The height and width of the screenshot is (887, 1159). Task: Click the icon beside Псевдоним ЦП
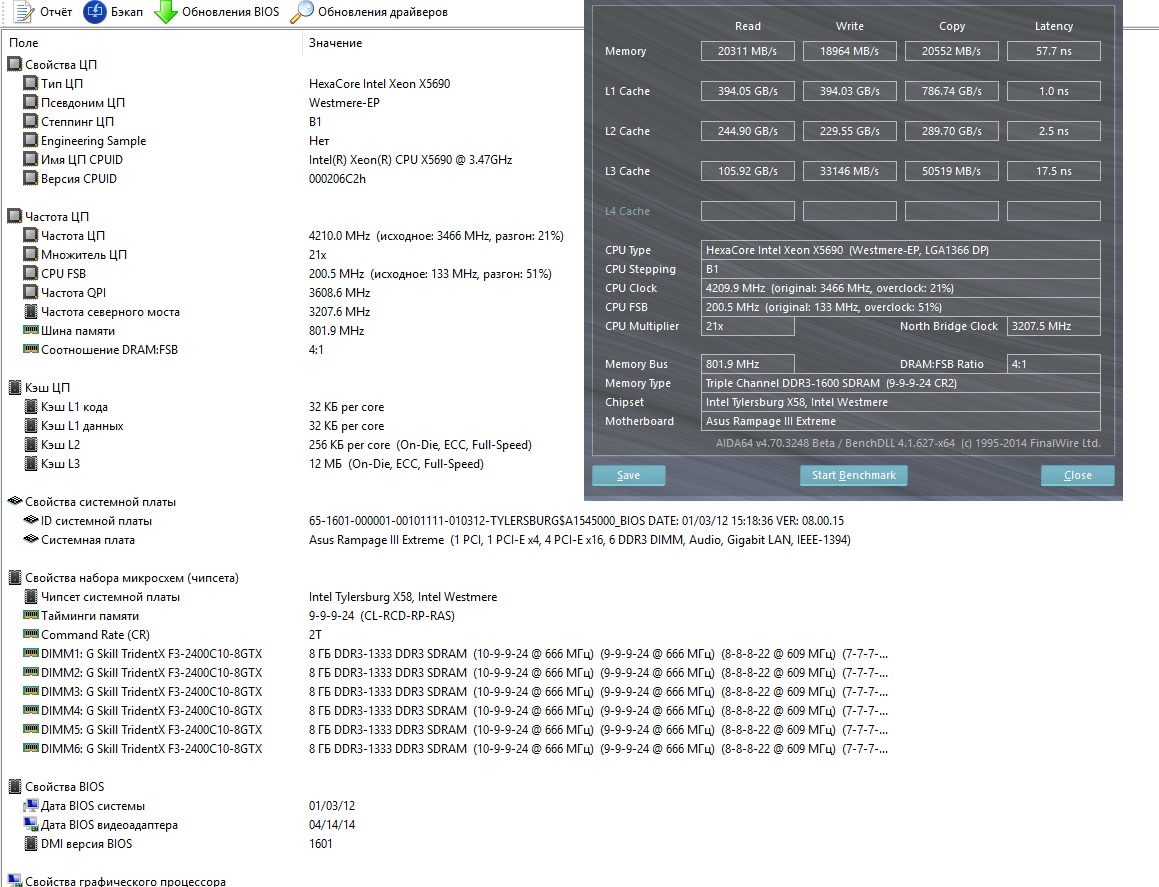[x=30, y=102]
